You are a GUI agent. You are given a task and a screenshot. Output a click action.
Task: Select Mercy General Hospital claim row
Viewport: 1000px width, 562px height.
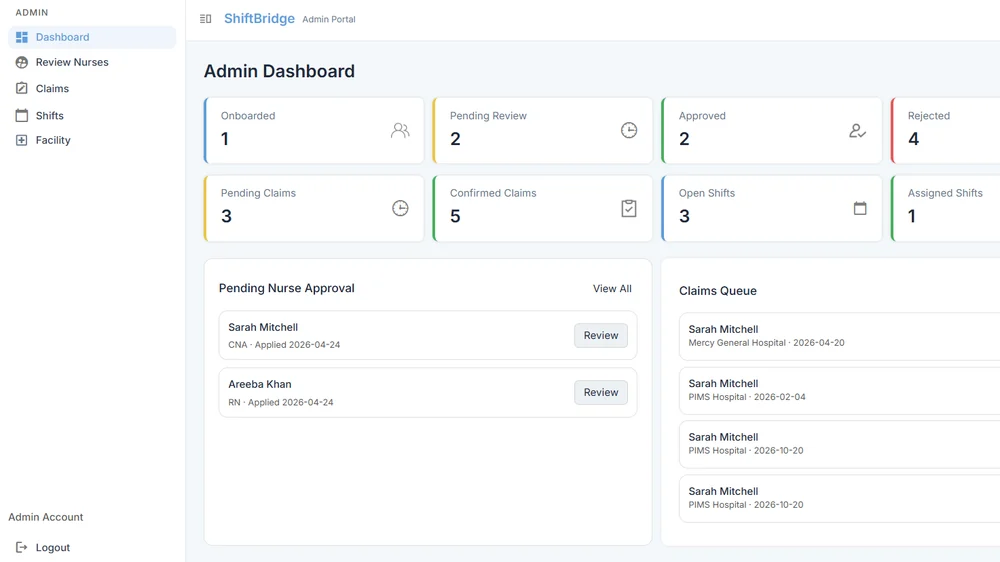pos(839,336)
